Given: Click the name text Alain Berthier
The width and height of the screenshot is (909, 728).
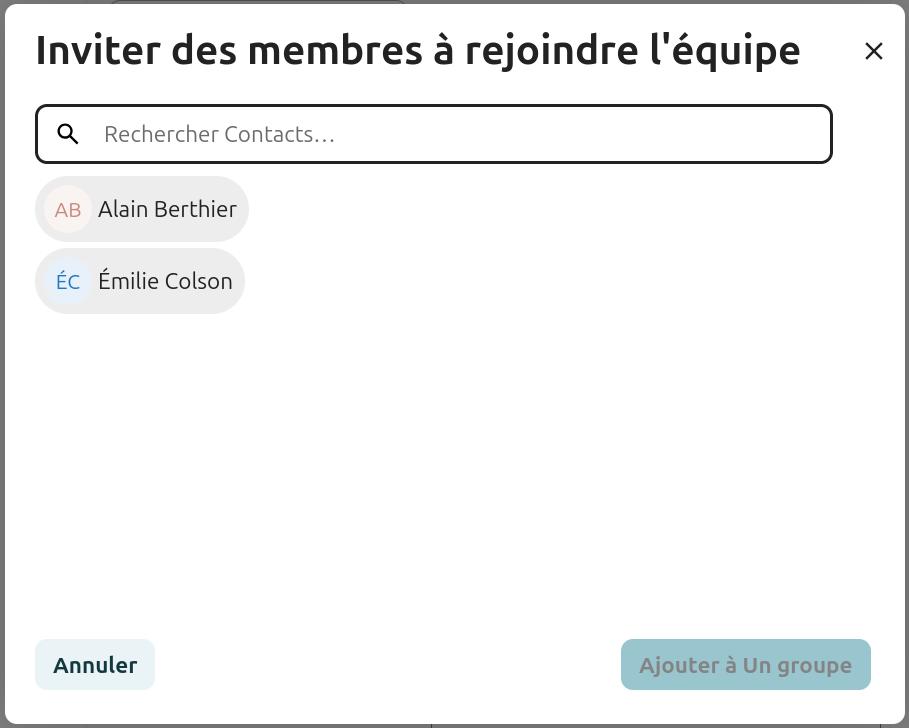Looking at the screenshot, I should pos(167,209).
